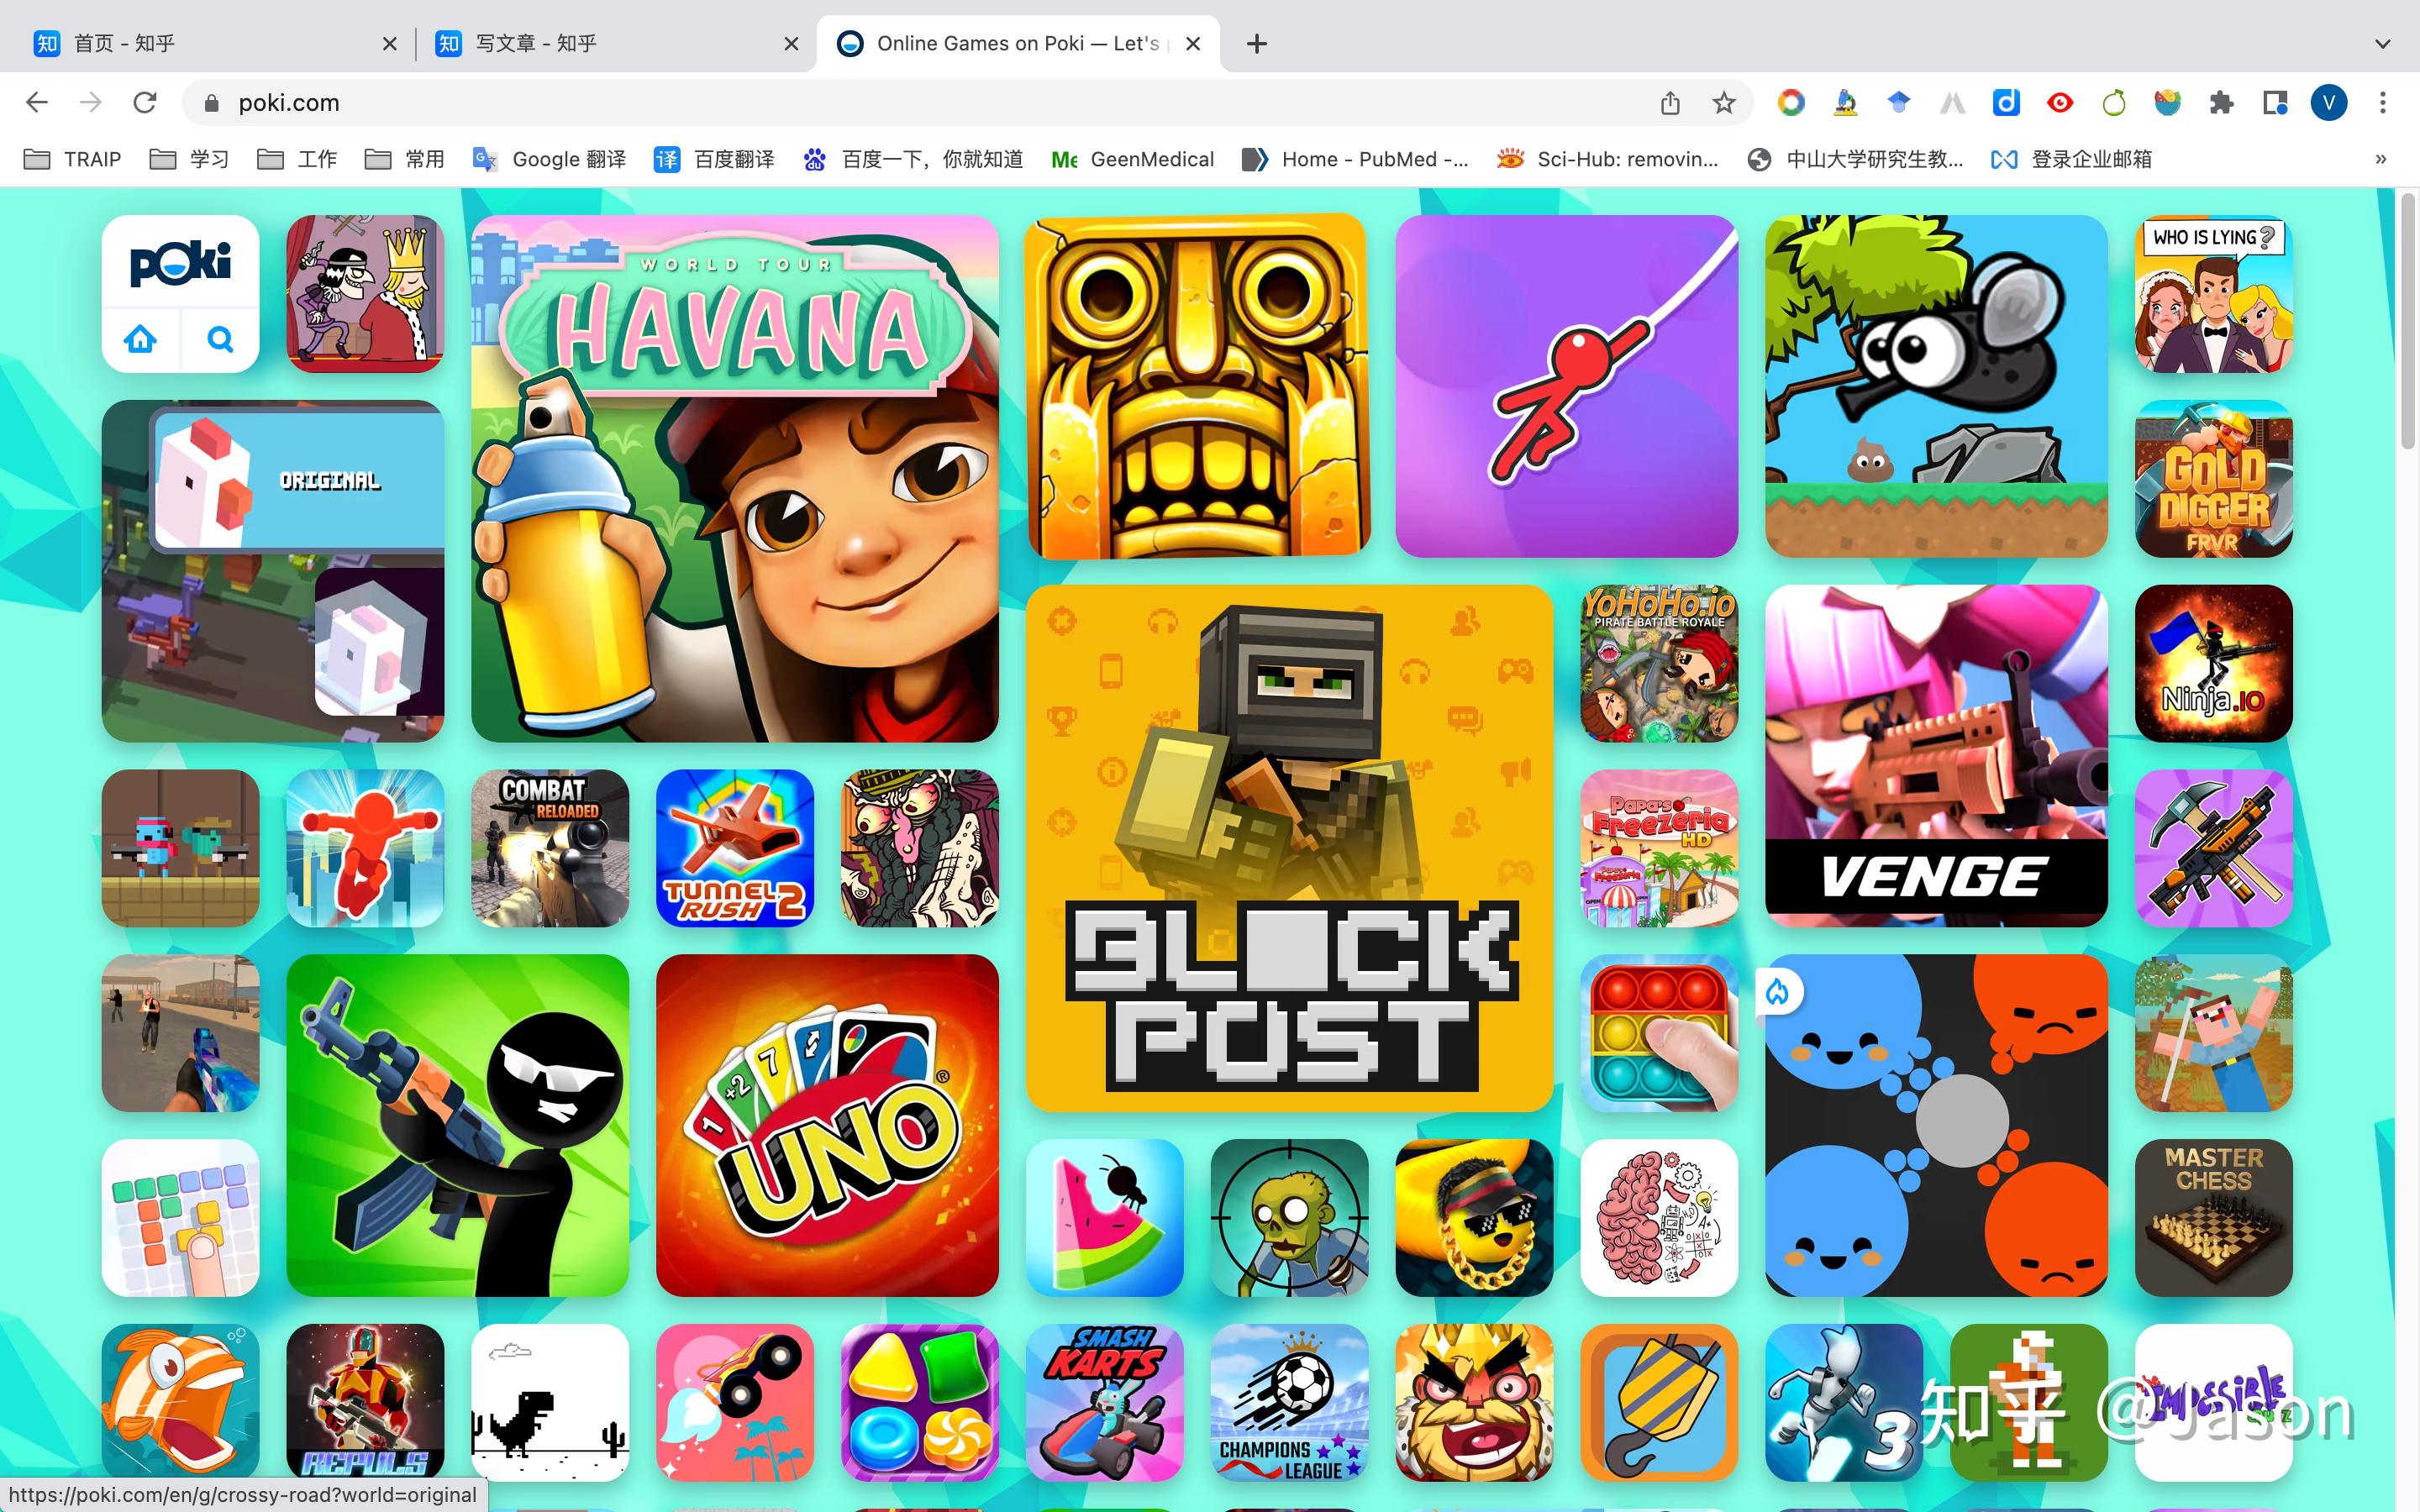Click the bookmark star icon
Screen dimensions: 2420x1512
pyautogui.click(x=1723, y=103)
